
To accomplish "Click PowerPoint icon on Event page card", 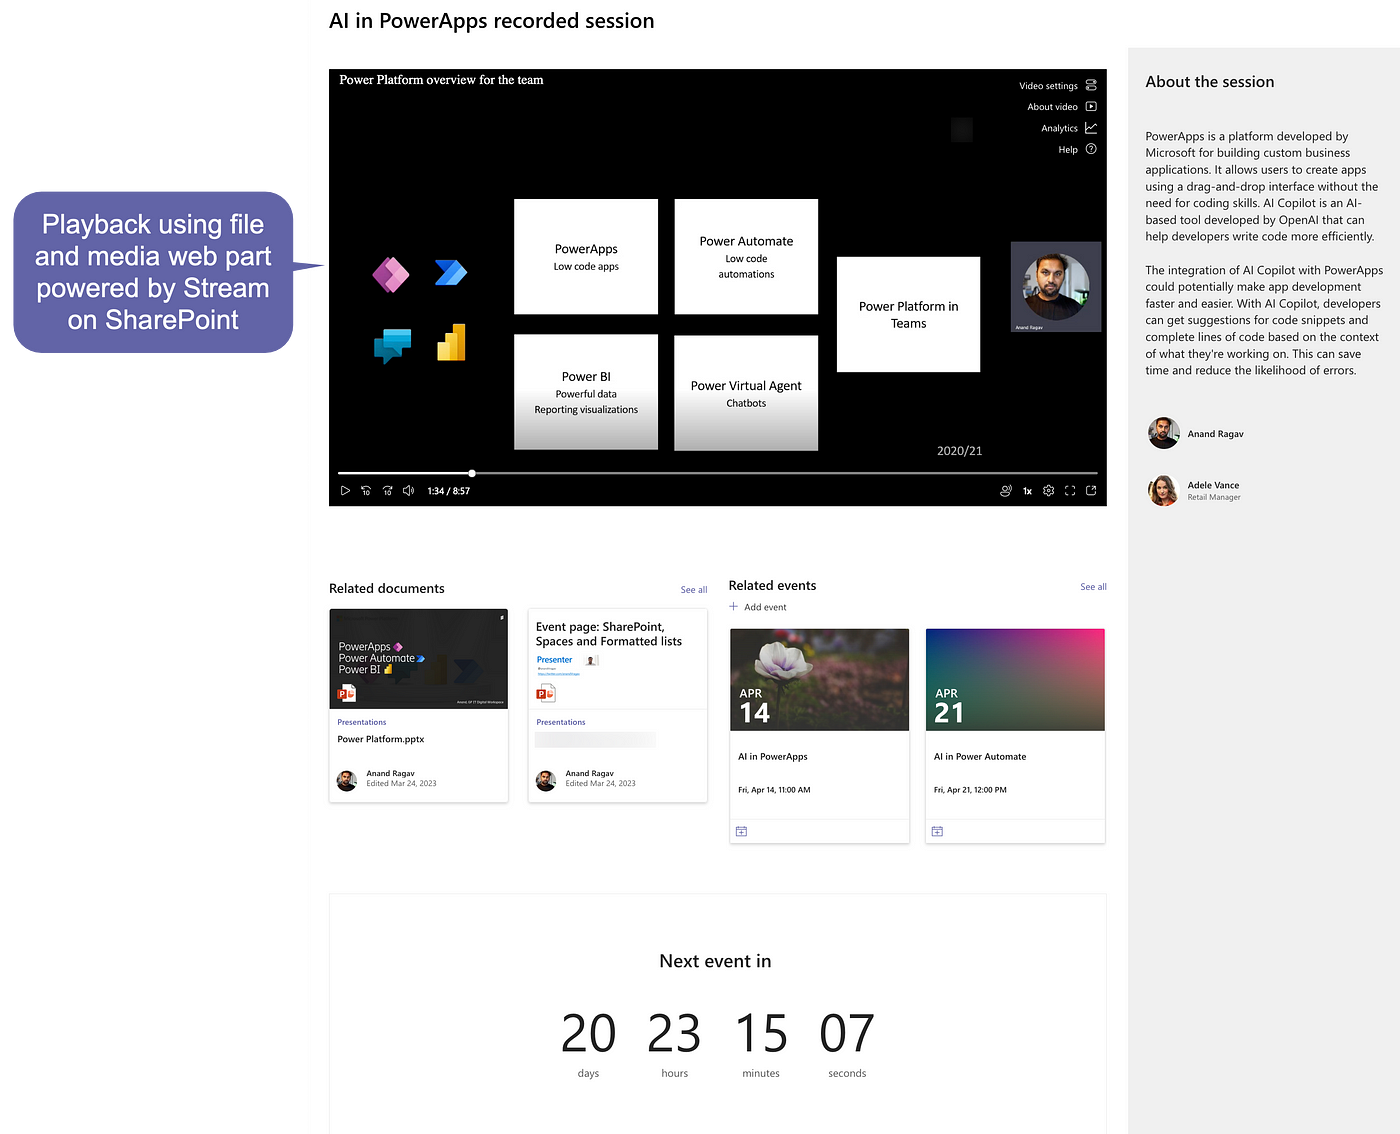I will click(545, 694).
